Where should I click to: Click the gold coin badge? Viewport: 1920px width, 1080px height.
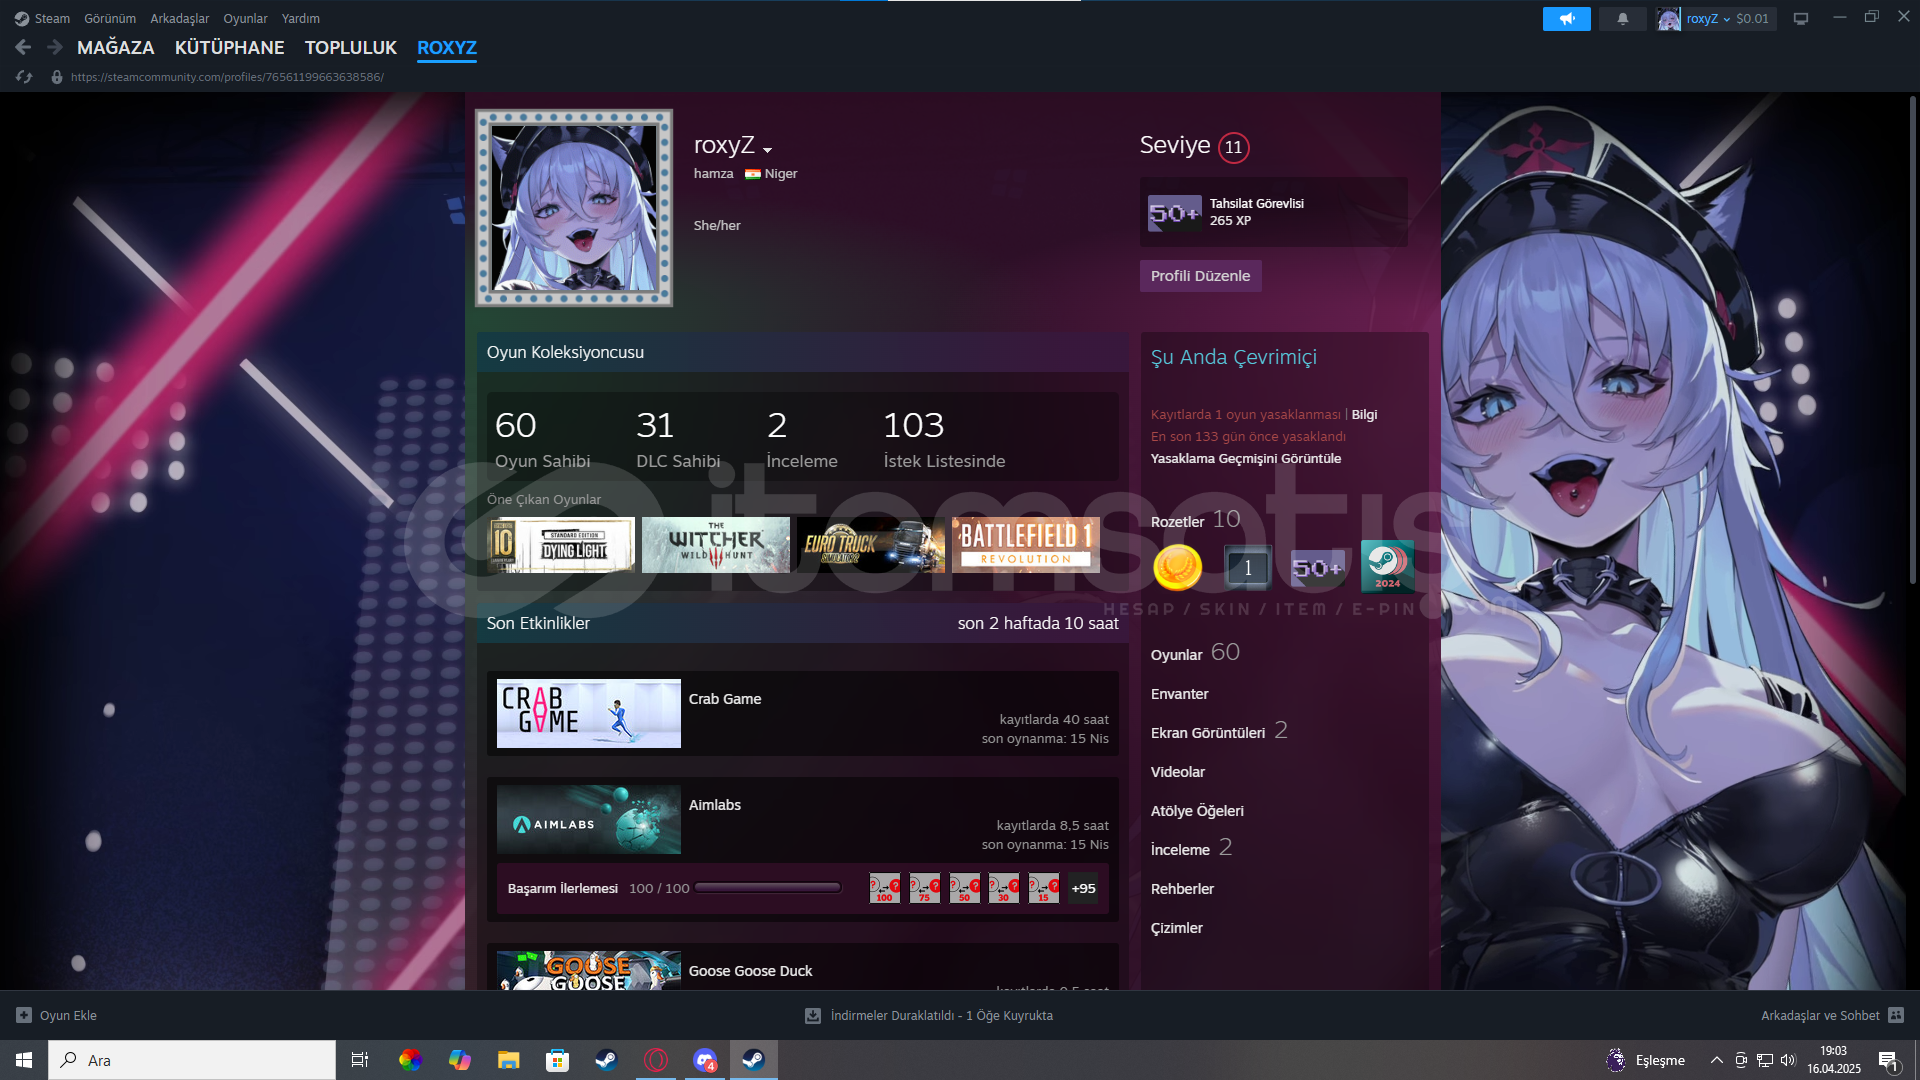[1177, 567]
